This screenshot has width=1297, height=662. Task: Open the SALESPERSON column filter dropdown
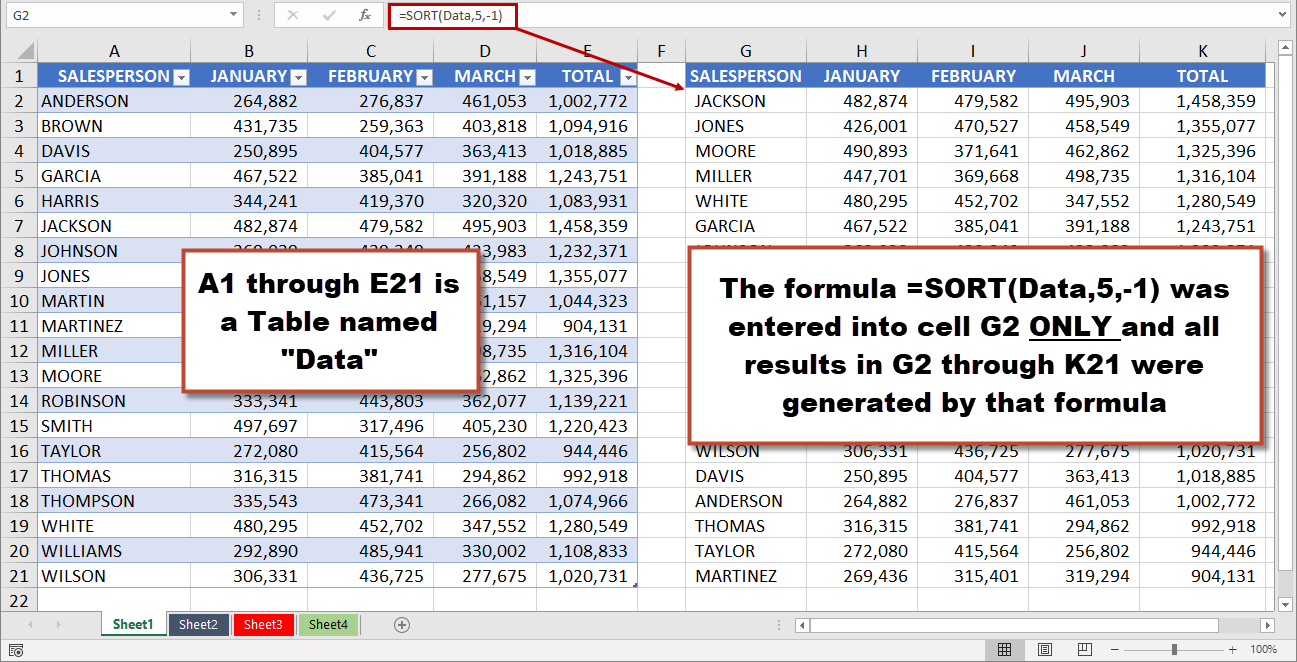pyautogui.click(x=183, y=77)
